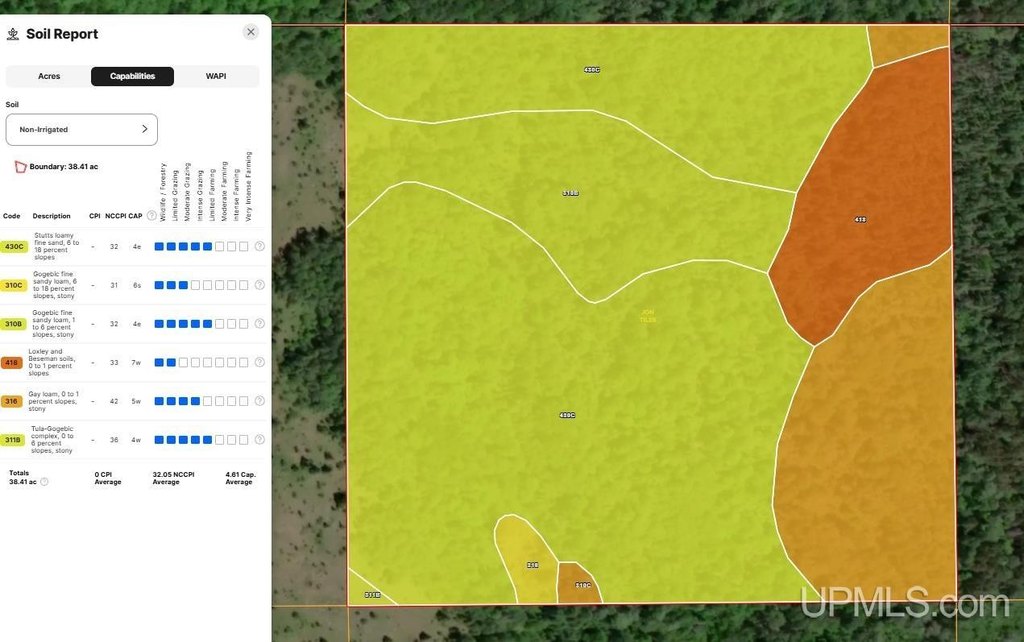Image resolution: width=1024 pixels, height=642 pixels.
Task: Click the chevron in the Non-Irrigated selector
Action: tap(144, 129)
